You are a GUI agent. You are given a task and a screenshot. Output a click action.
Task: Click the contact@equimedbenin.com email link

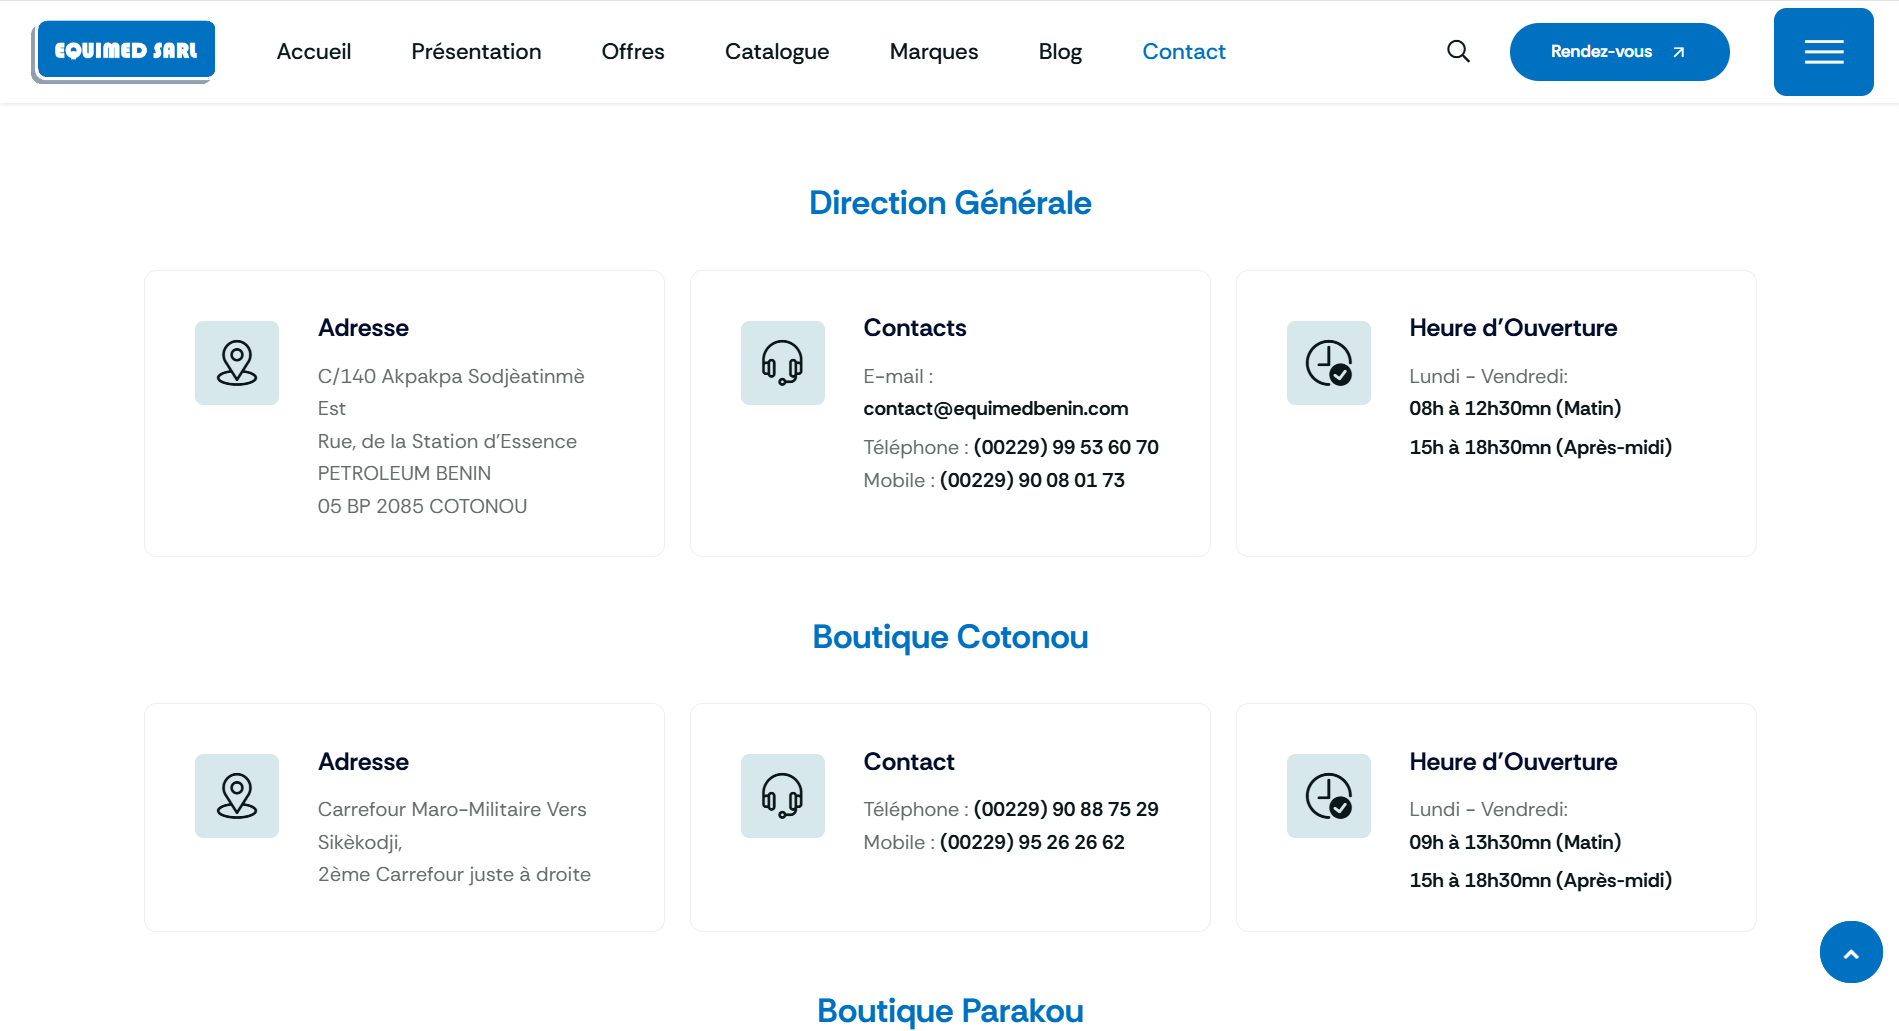(996, 408)
